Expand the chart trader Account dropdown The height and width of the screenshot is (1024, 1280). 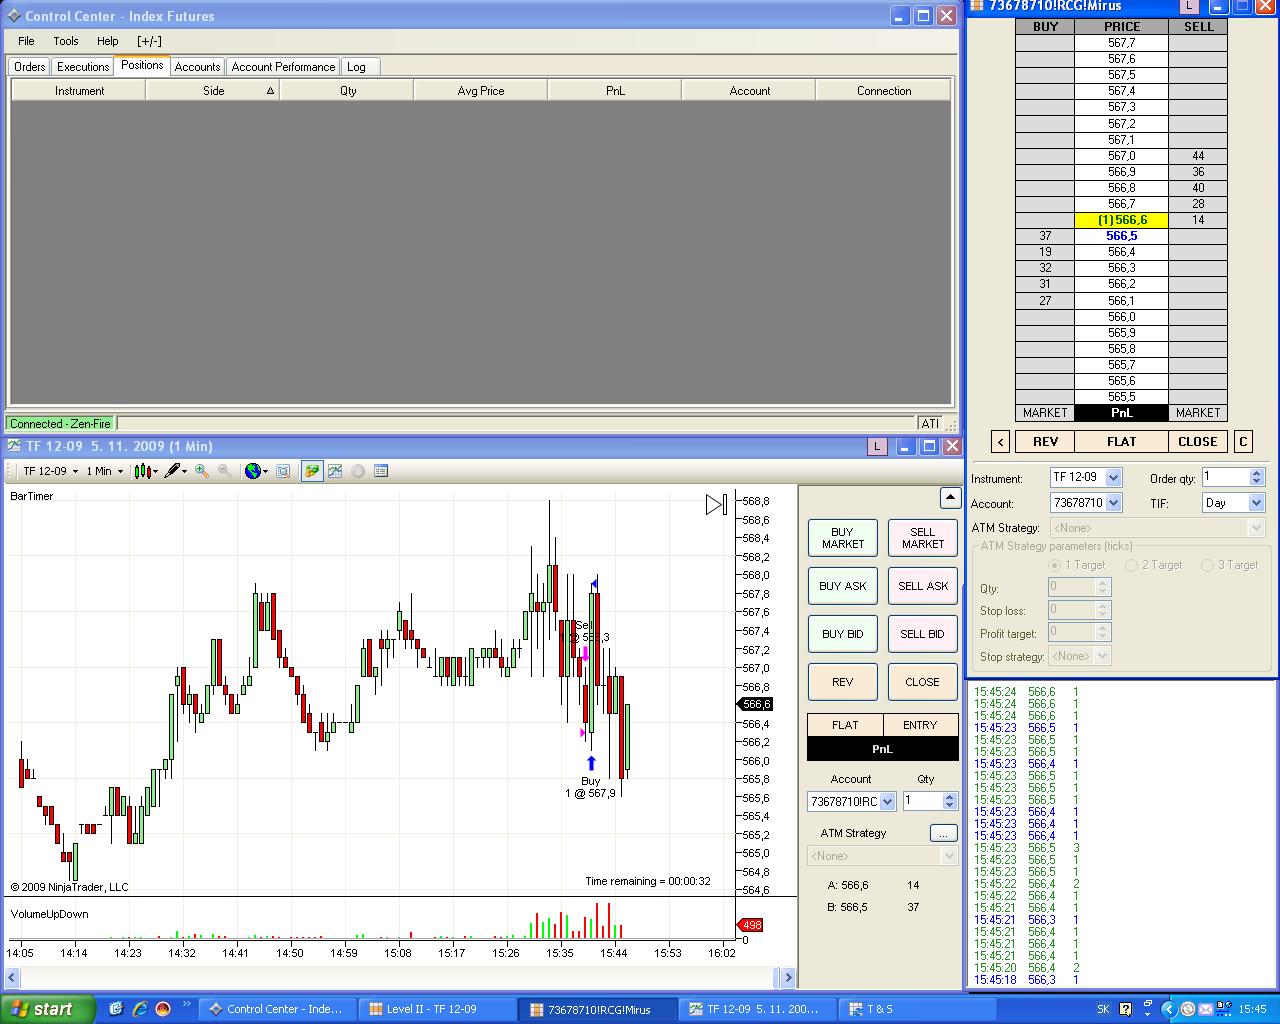887,802
